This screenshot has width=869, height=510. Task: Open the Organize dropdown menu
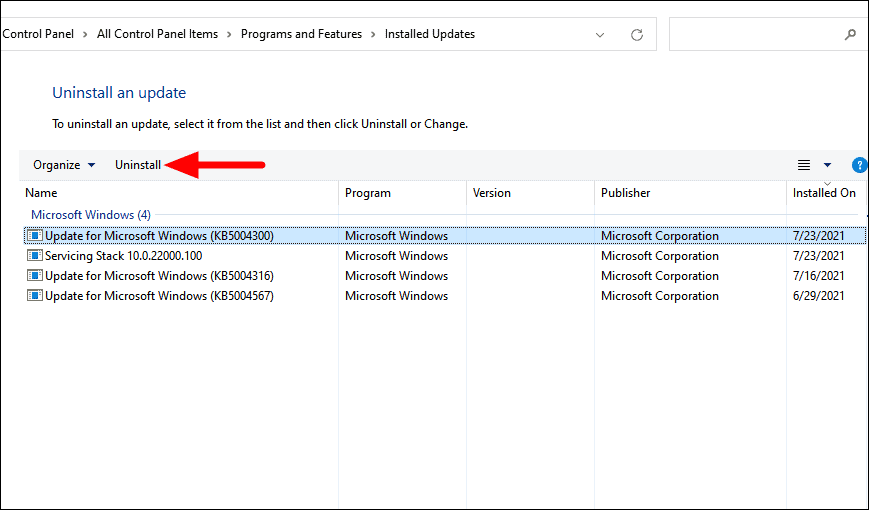(x=64, y=165)
